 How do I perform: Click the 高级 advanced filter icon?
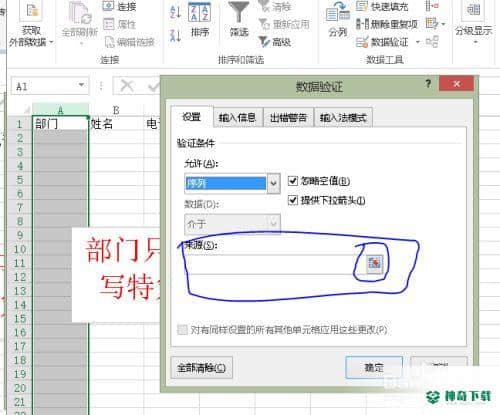[264, 42]
